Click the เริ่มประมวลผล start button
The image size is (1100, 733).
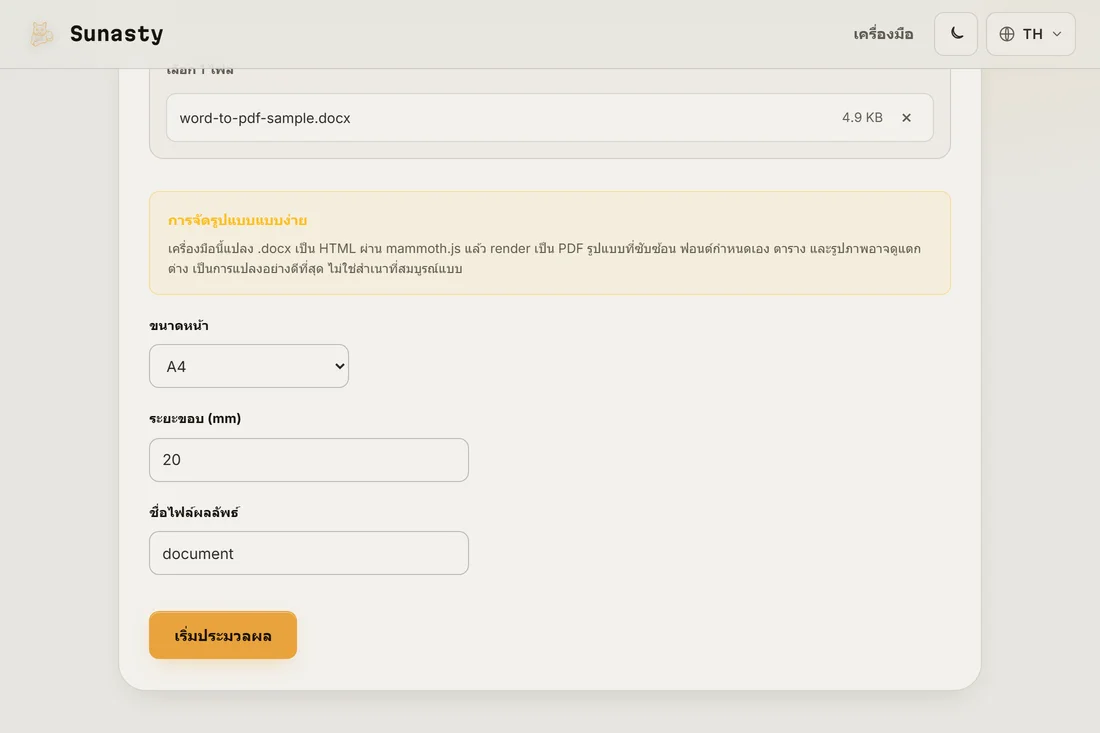[x=223, y=636]
